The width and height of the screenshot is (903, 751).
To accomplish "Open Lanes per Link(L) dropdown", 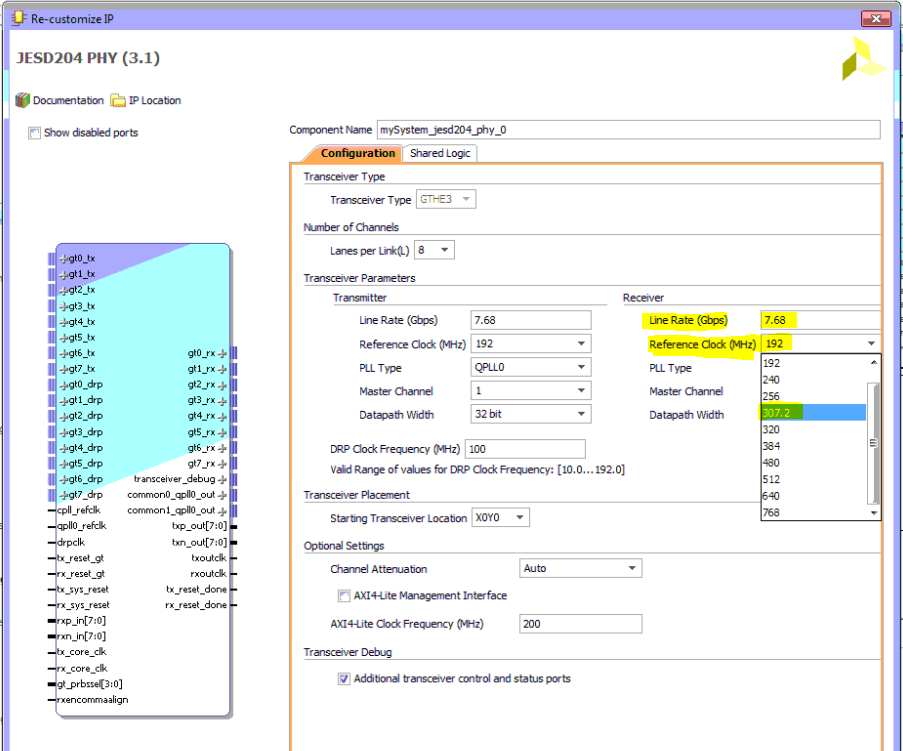I will pos(434,250).
